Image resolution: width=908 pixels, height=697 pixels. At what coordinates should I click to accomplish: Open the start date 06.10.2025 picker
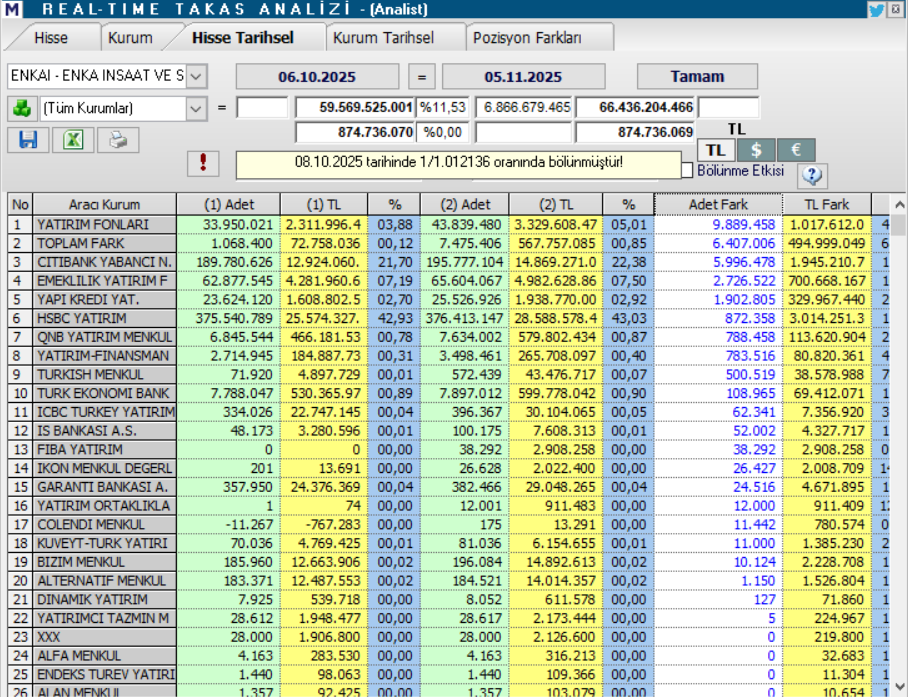pos(317,76)
